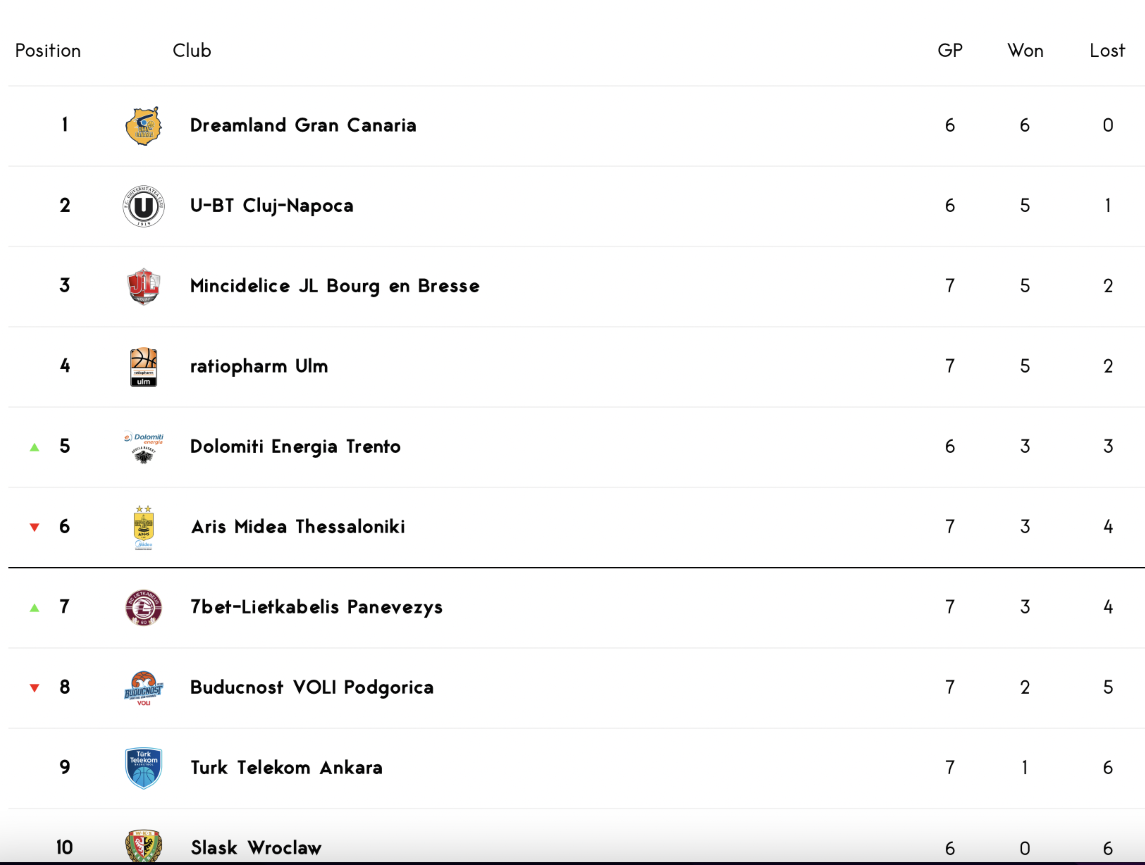Open the Dreamland Gran Canaria team link
This screenshot has width=1145, height=865.
(303, 126)
